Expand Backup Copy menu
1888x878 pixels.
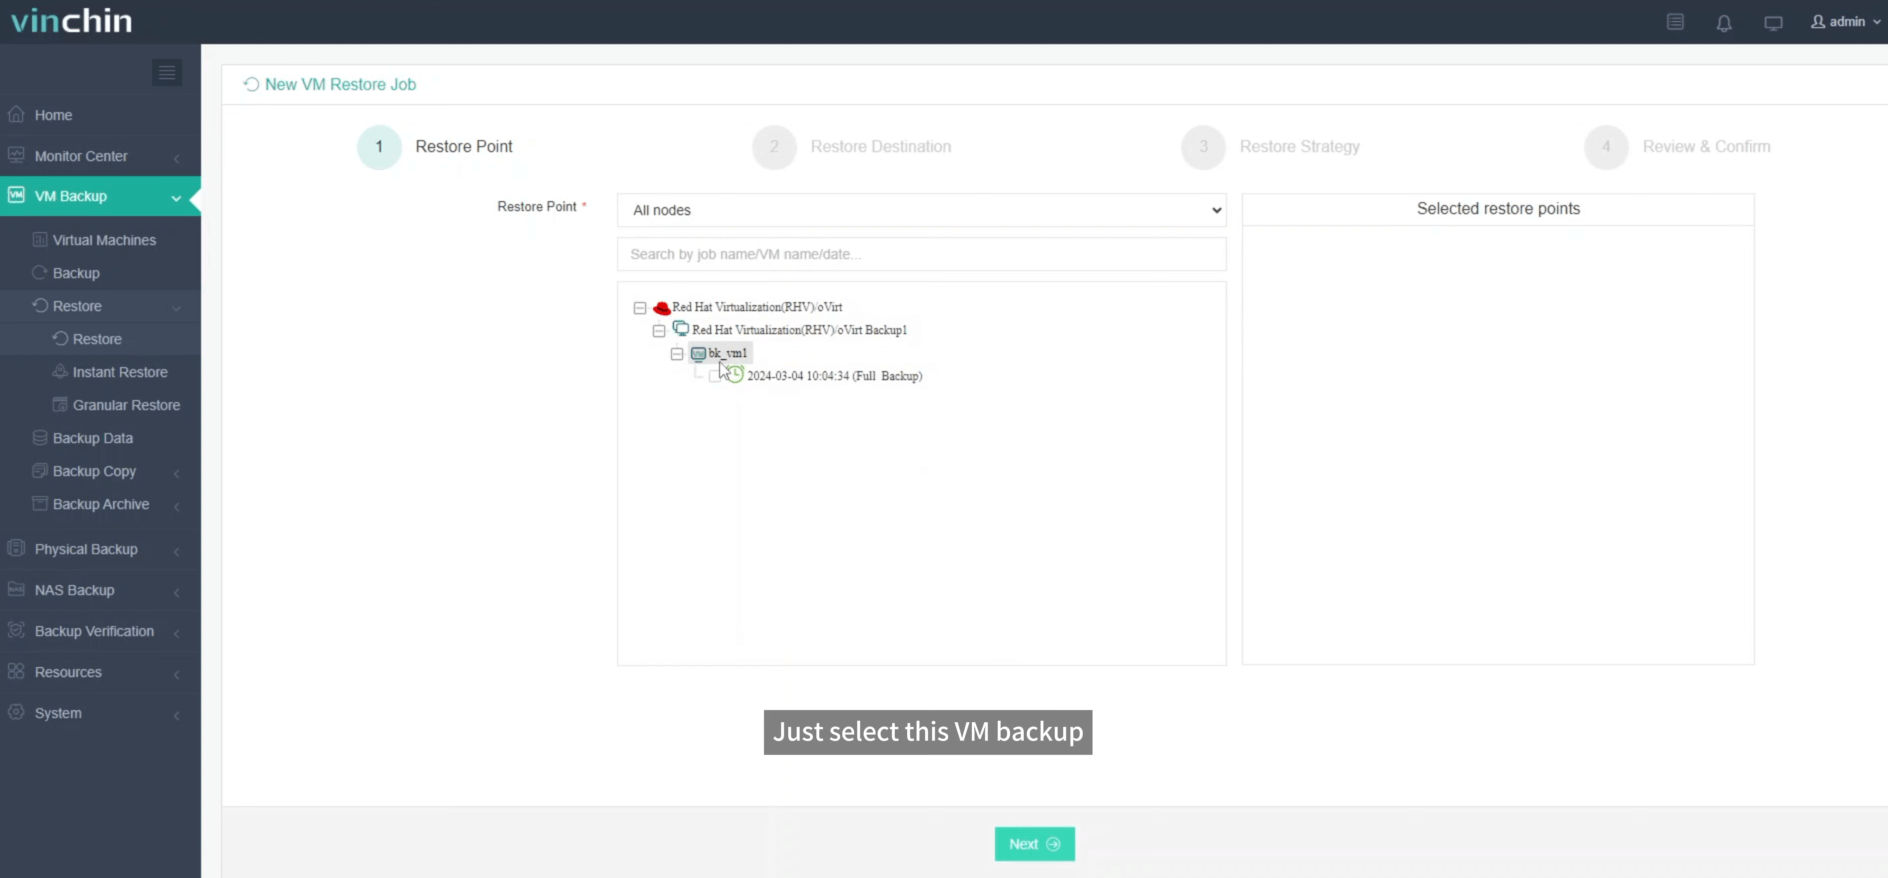[x=100, y=471]
